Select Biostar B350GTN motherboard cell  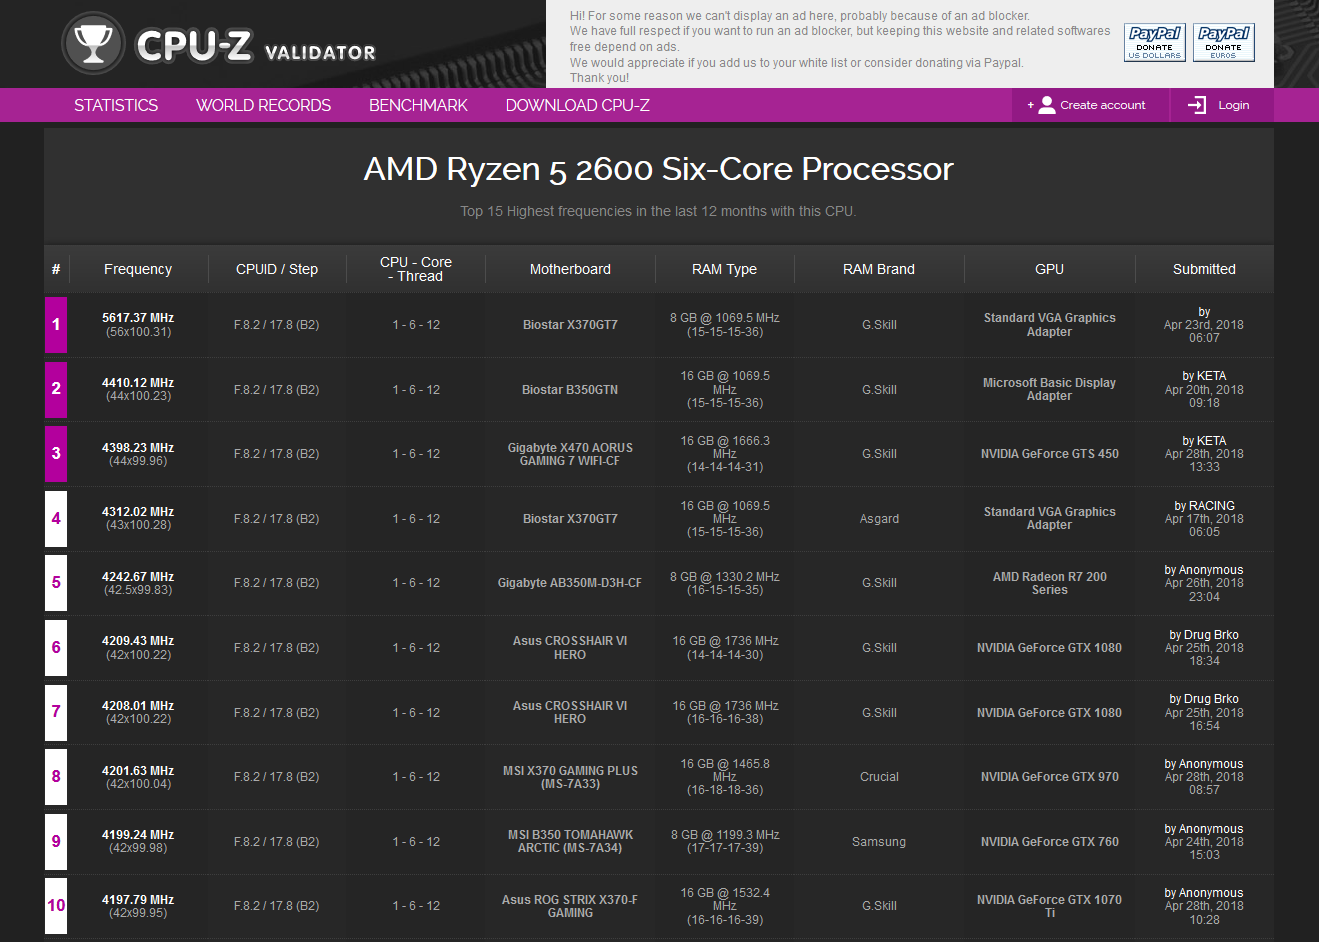pos(570,390)
